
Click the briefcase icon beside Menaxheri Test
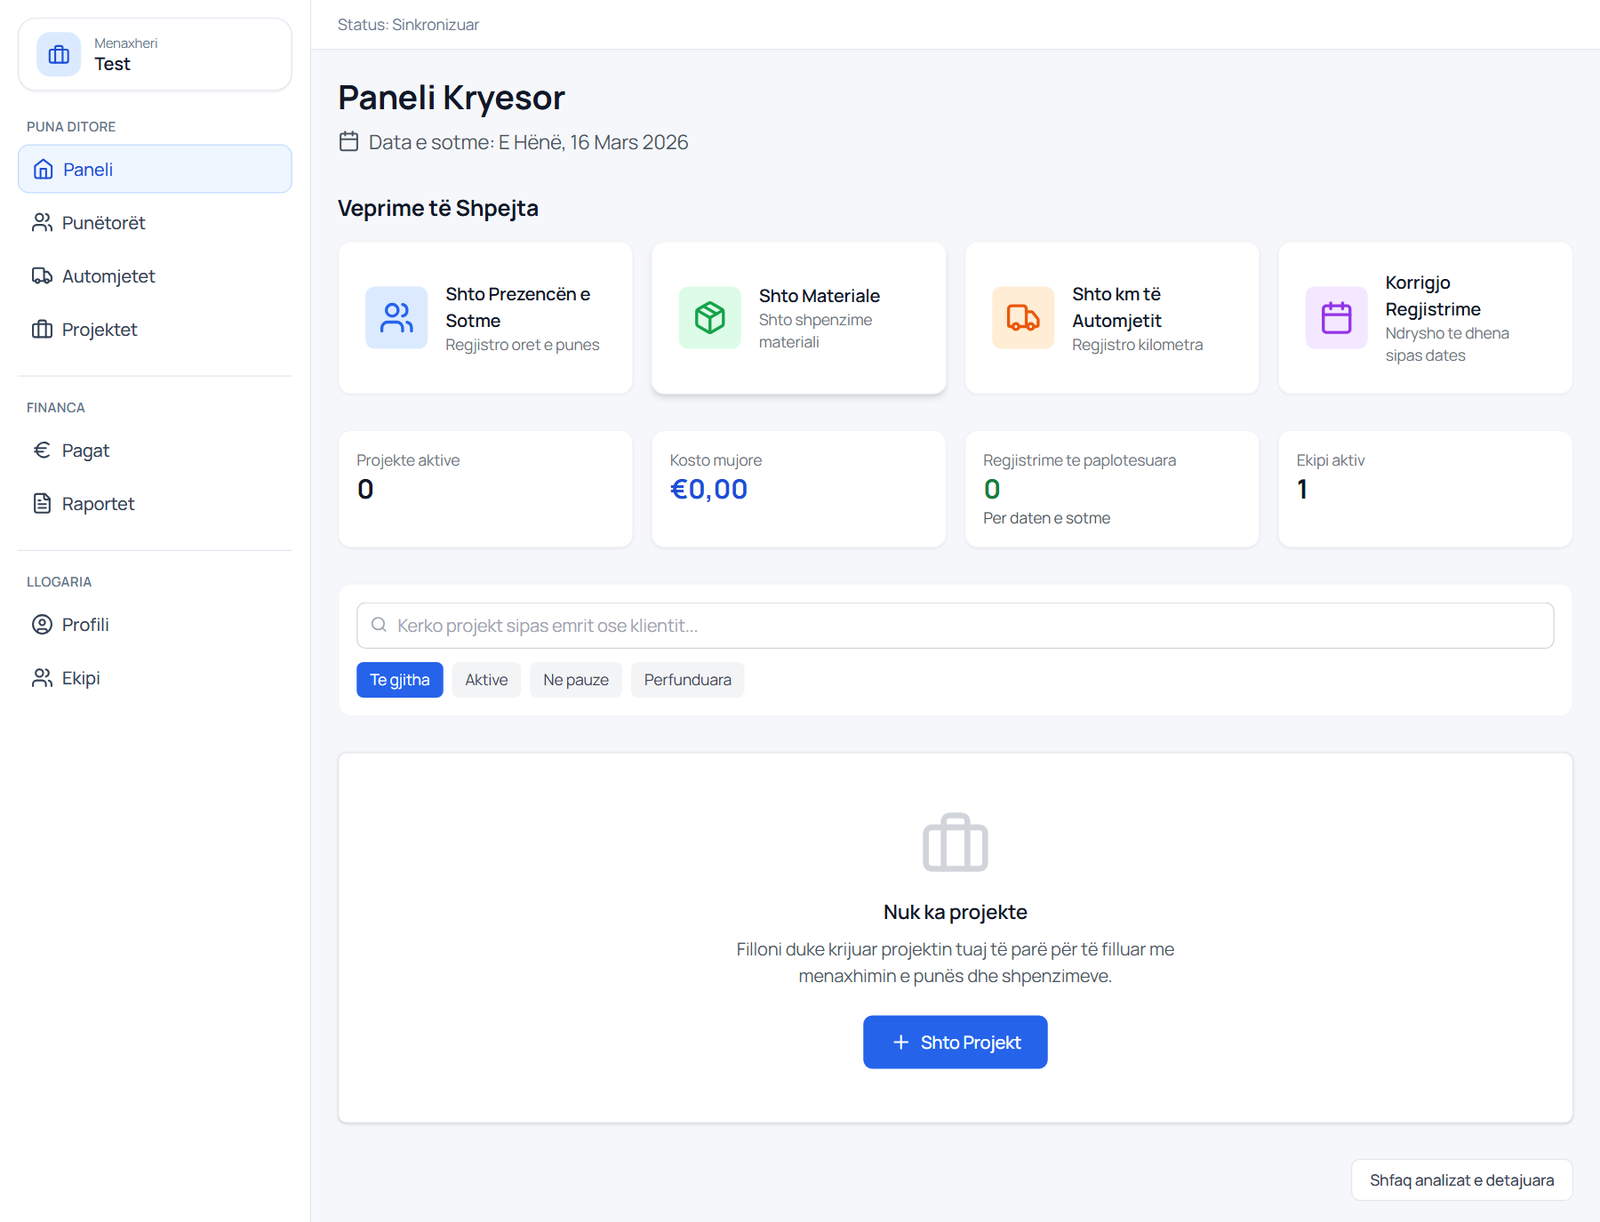(59, 54)
